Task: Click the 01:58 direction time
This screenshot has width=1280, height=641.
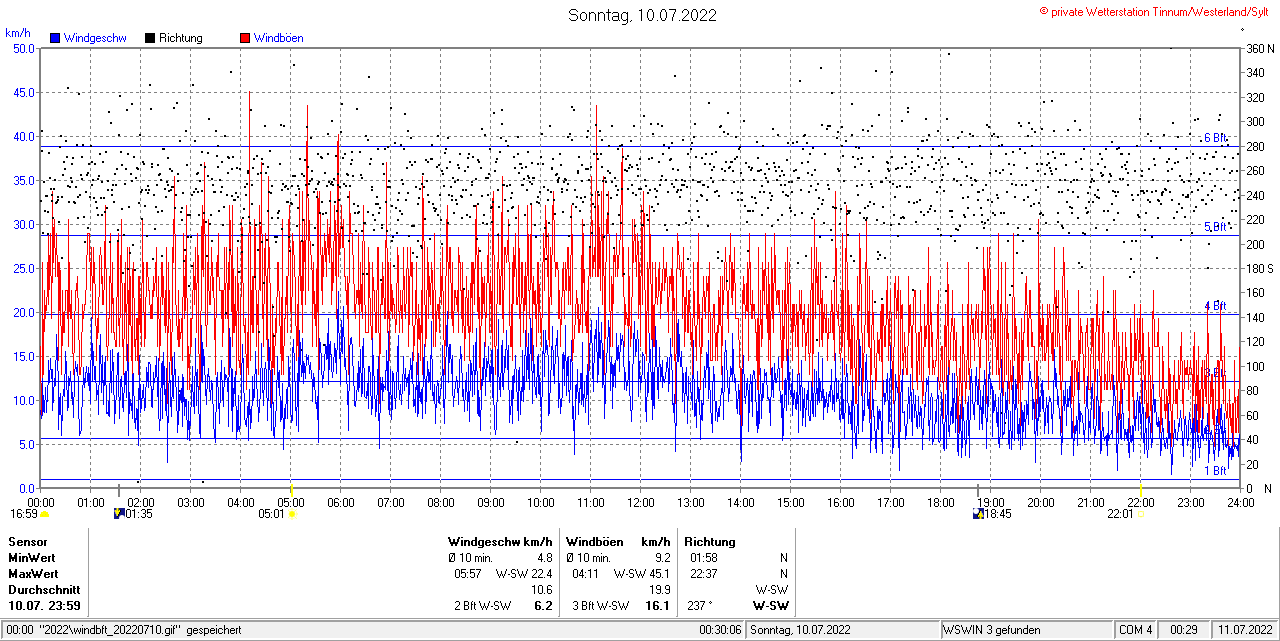Action: (703, 557)
